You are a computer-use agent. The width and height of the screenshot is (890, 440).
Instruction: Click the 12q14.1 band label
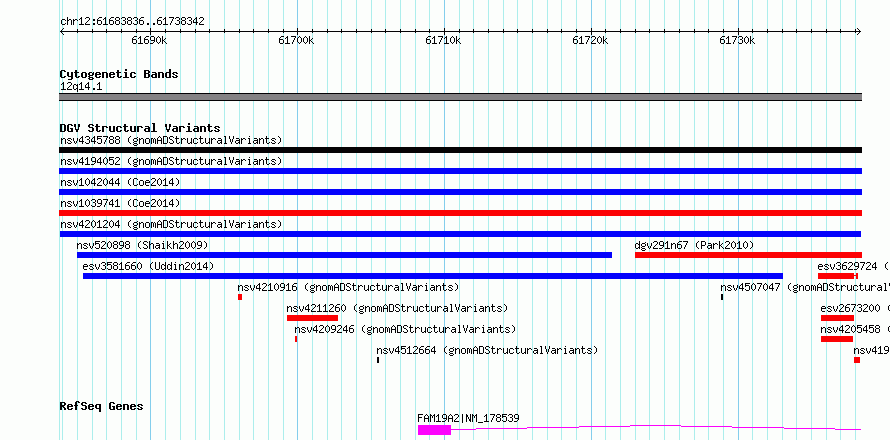(x=81, y=86)
